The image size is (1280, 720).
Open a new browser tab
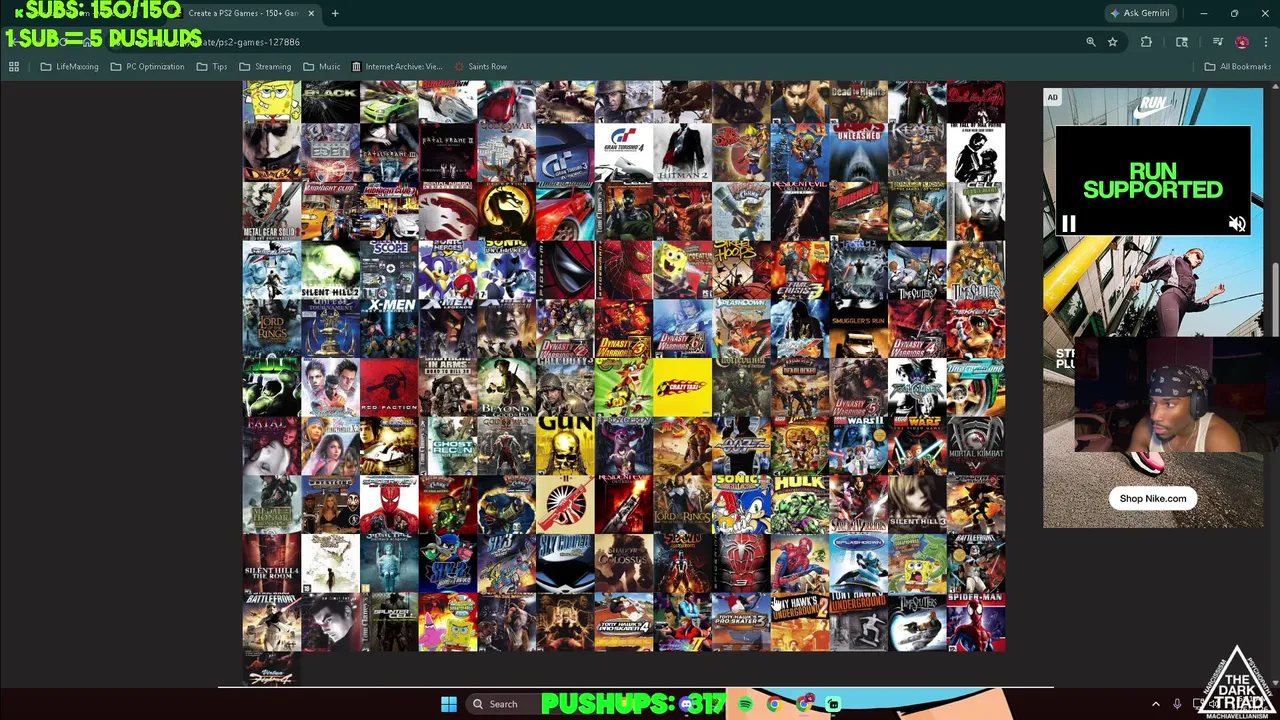coord(335,13)
